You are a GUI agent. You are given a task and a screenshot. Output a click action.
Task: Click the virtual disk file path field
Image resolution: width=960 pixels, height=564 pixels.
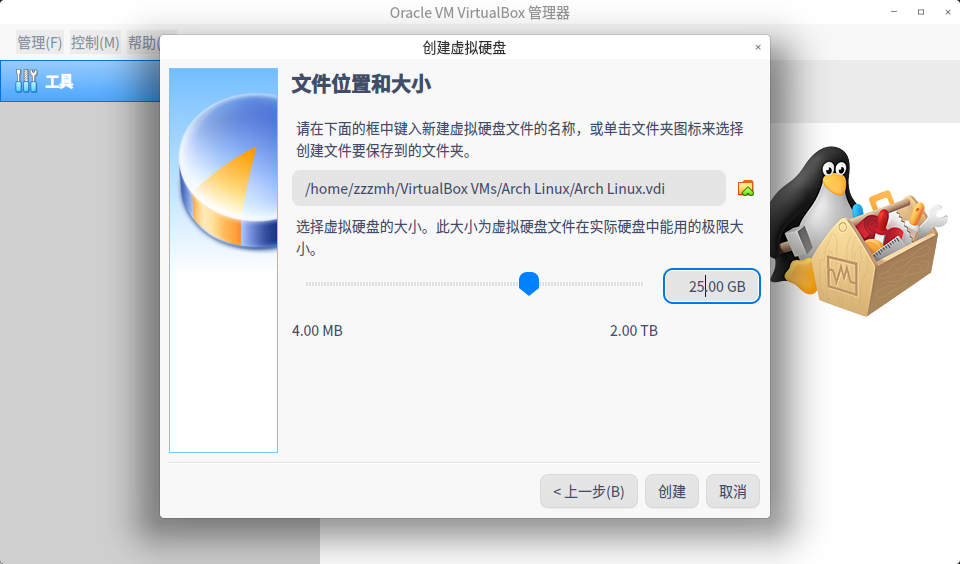pos(509,188)
